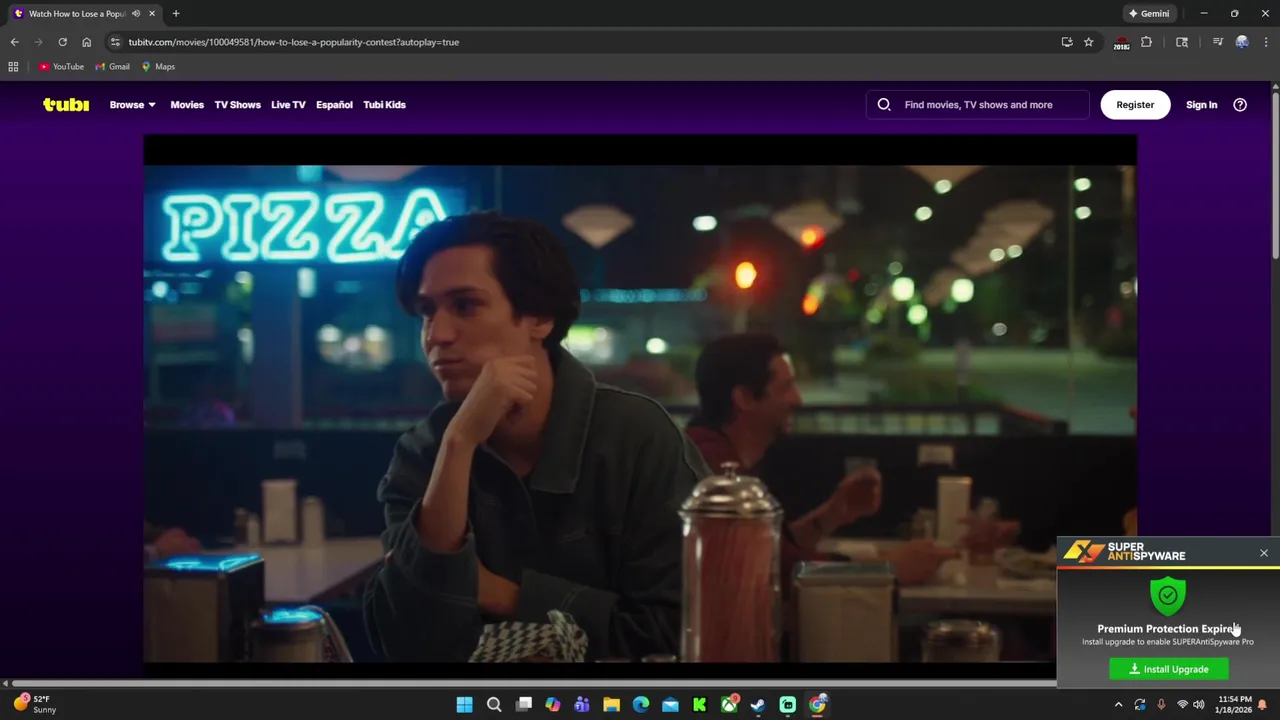Click the page's vertical scrollbar
The width and height of the screenshot is (1280, 720).
coord(1275,175)
